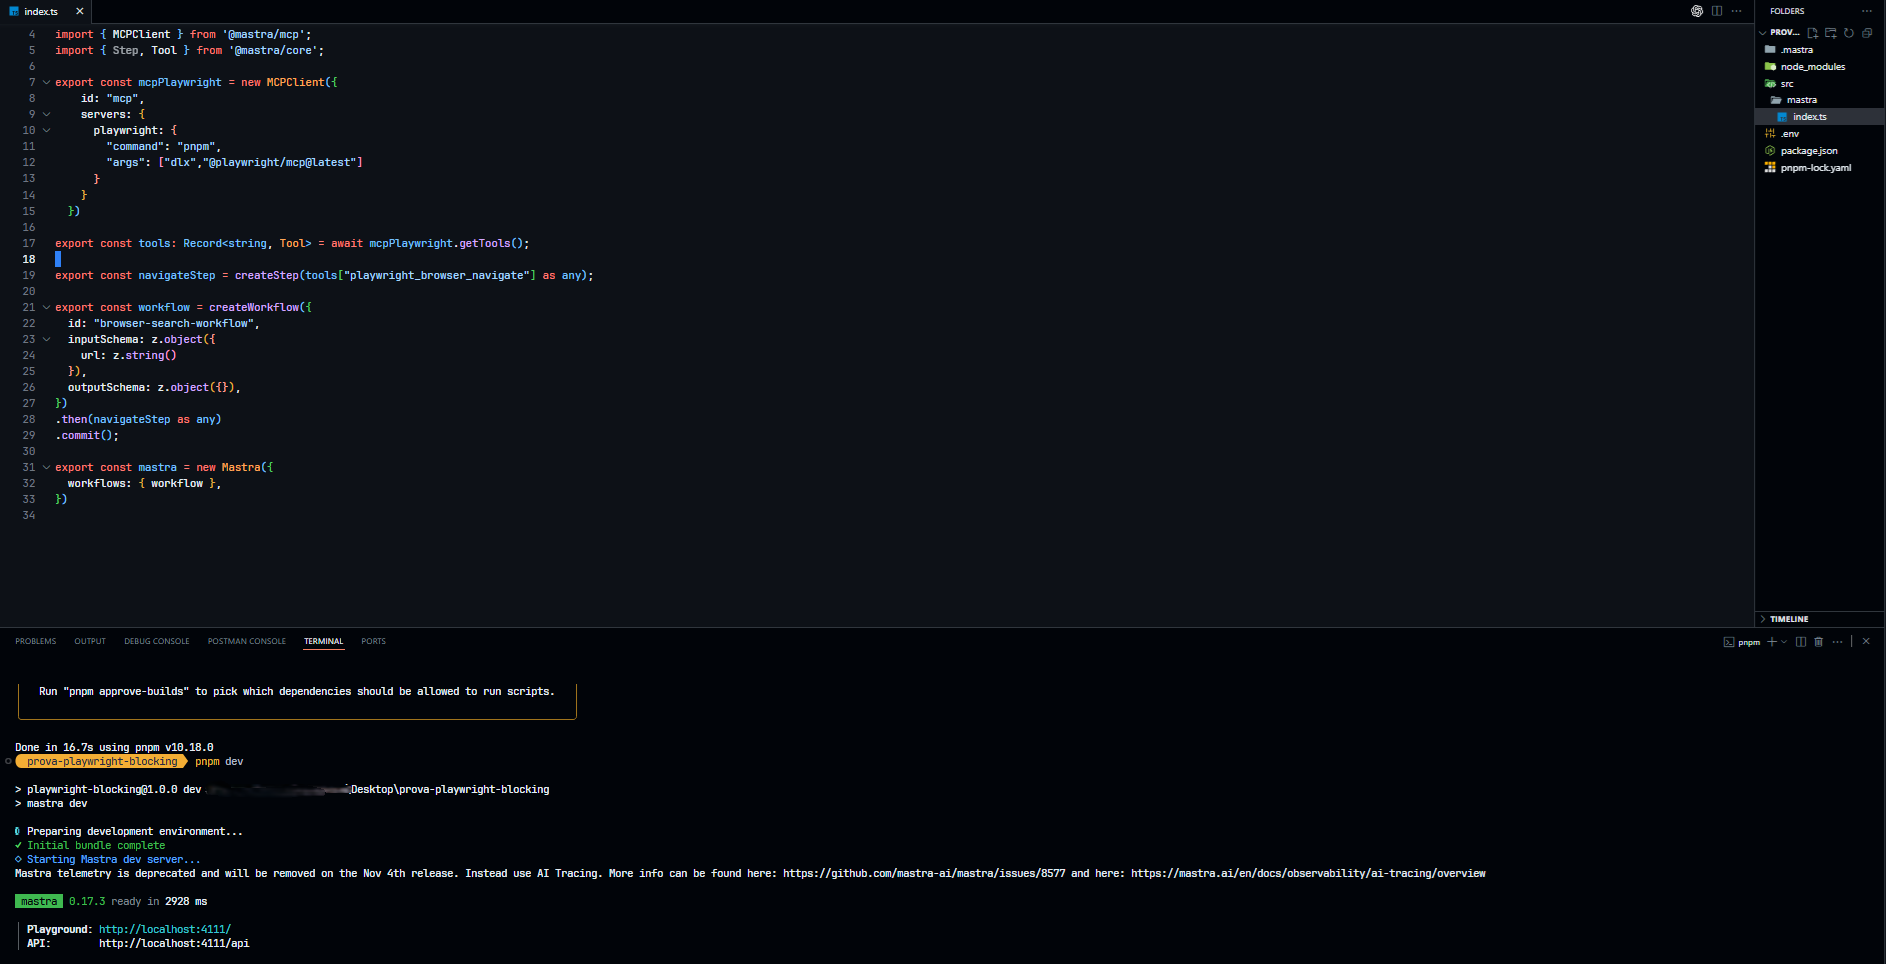Refresh the Explorer file tree
The height and width of the screenshot is (964, 1886).
[x=1848, y=33]
